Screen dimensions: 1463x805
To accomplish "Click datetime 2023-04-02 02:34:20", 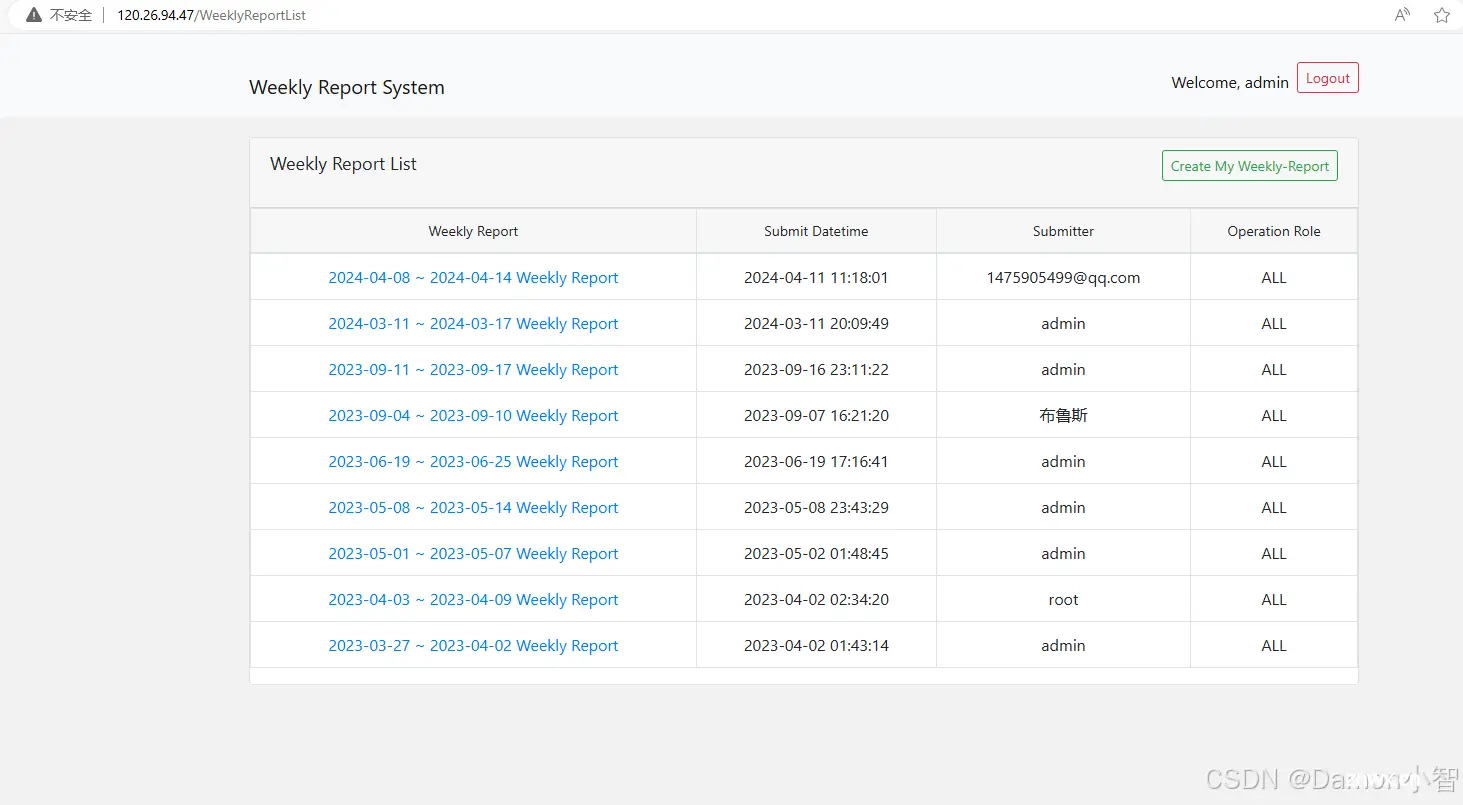I will 816,600.
